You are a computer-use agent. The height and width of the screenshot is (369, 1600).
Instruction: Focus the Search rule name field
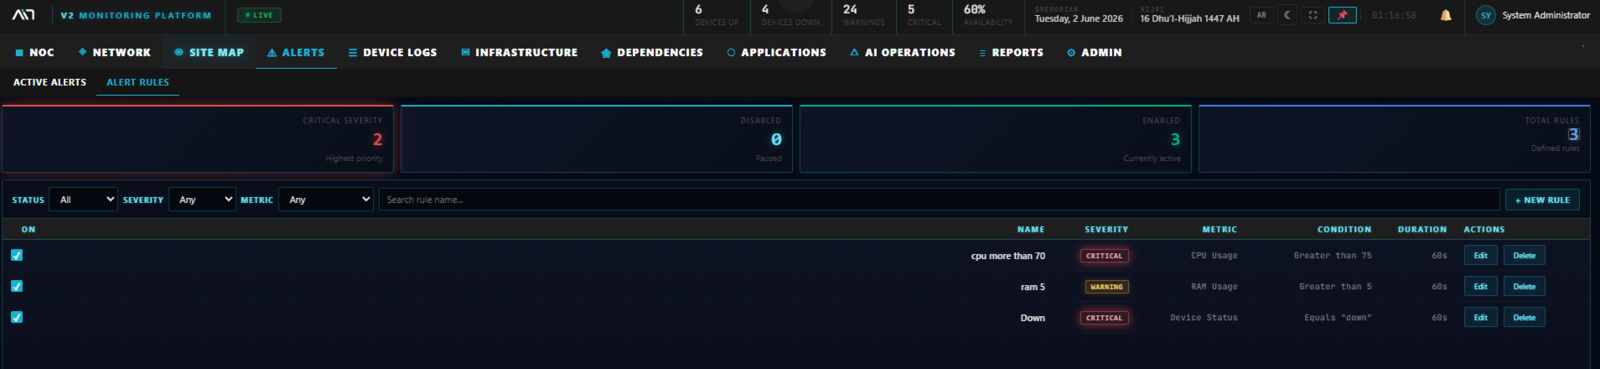pos(939,200)
